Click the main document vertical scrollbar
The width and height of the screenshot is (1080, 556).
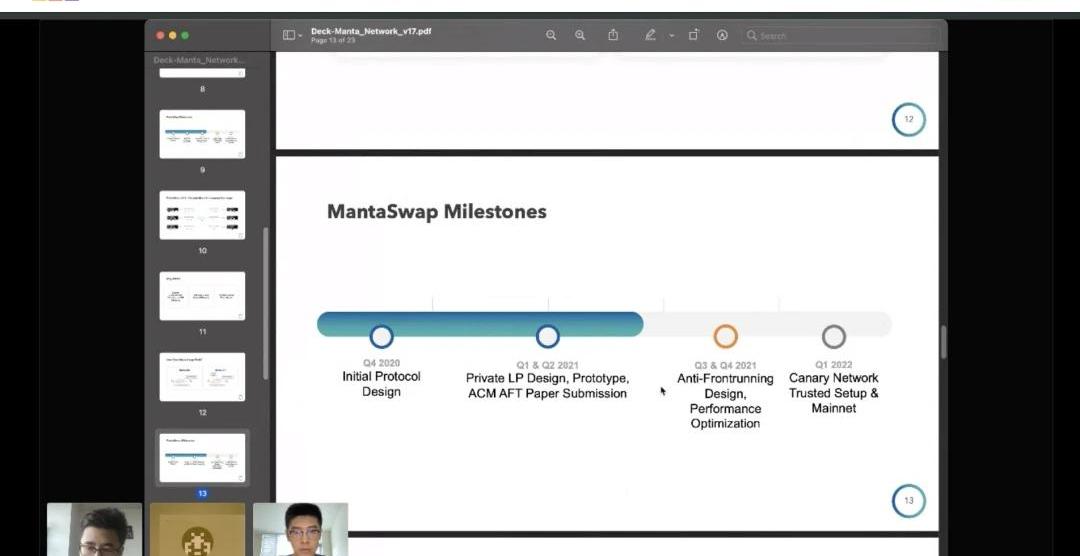pyautogui.click(x=943, y=342)
